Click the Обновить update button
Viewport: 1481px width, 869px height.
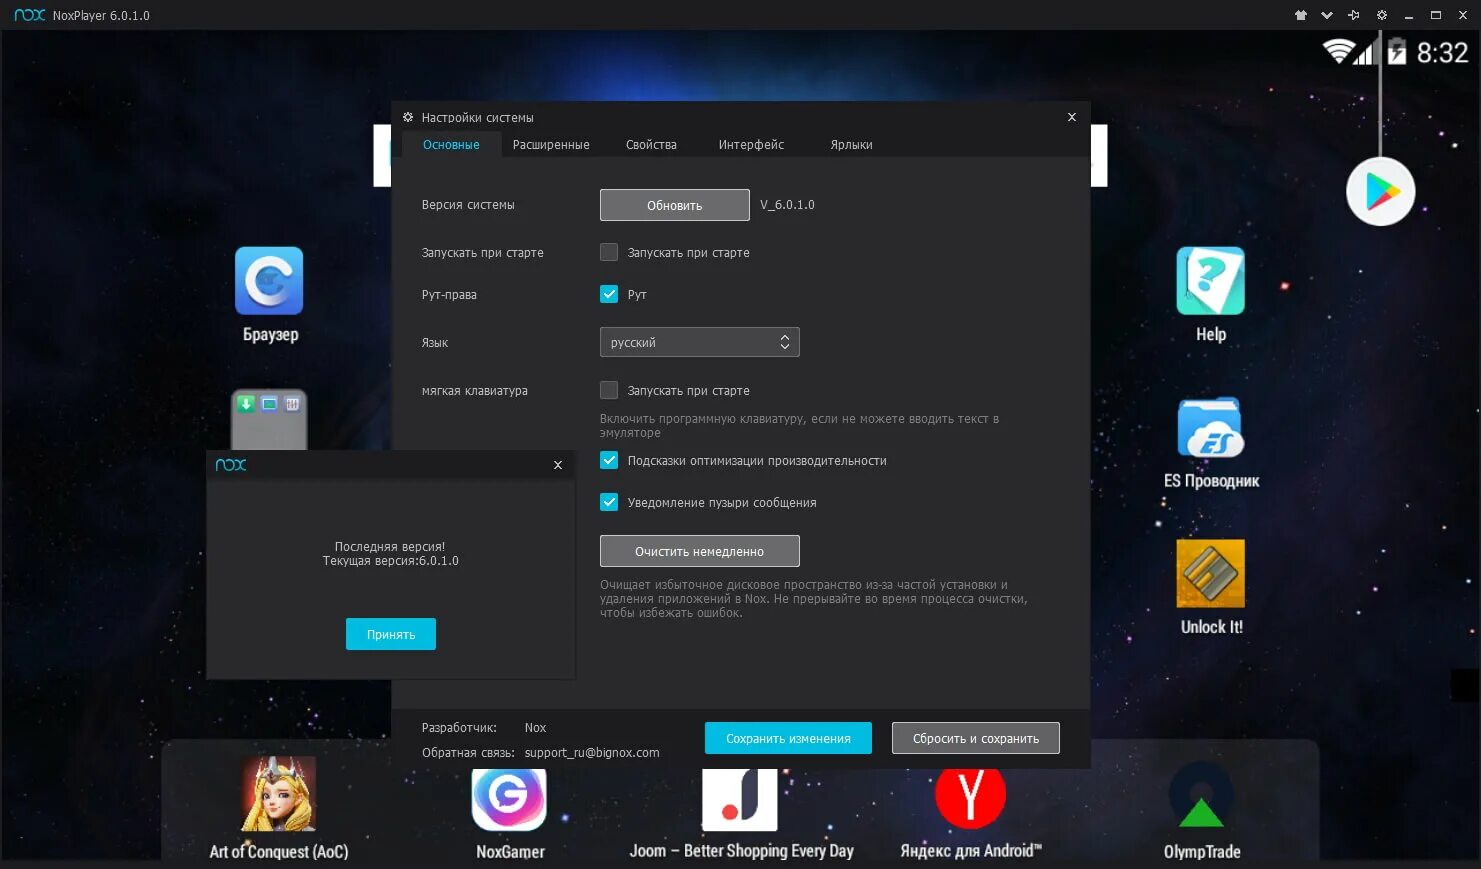(x=675, y=205)
